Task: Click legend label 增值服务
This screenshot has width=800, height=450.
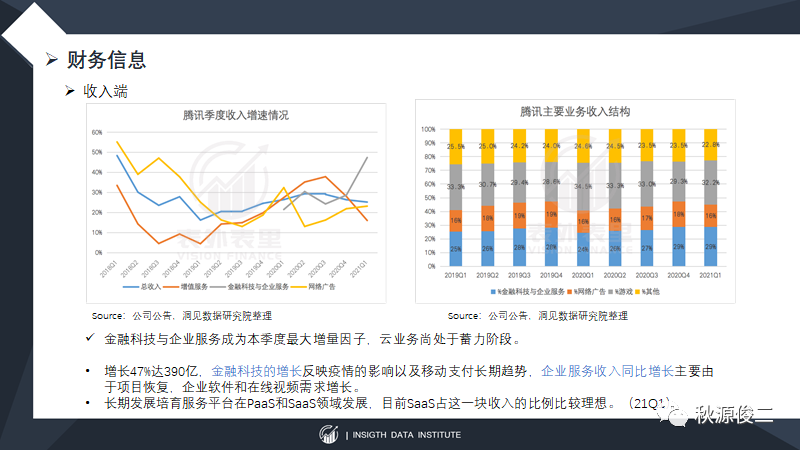Action: [194, 287]
